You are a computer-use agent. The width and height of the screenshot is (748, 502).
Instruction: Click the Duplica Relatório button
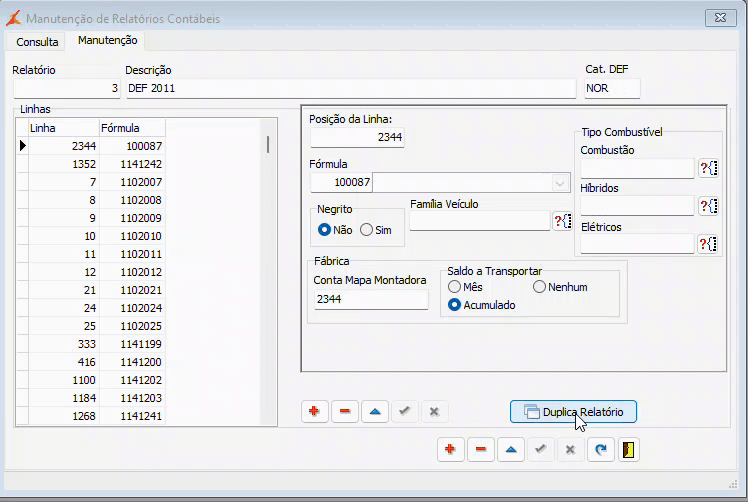(x=573, y=412)
